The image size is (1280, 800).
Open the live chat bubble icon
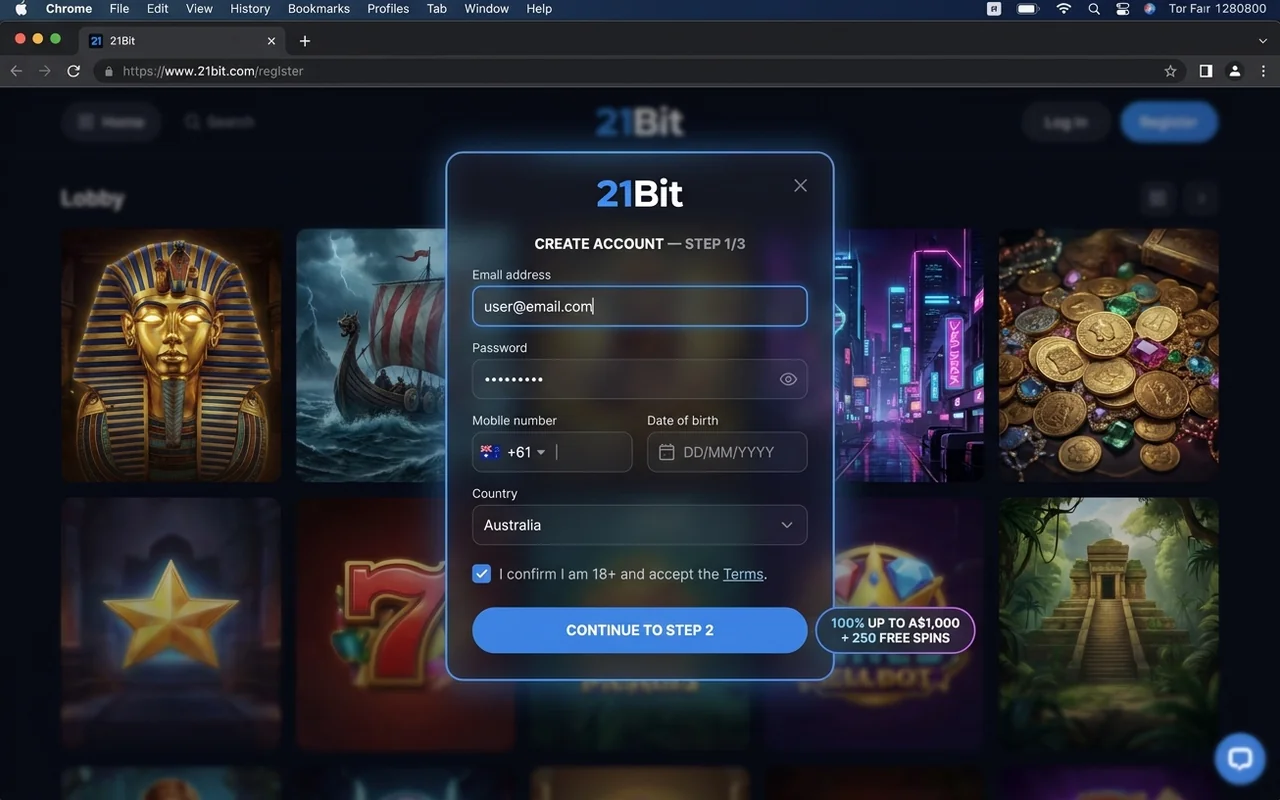(1240, 758)
